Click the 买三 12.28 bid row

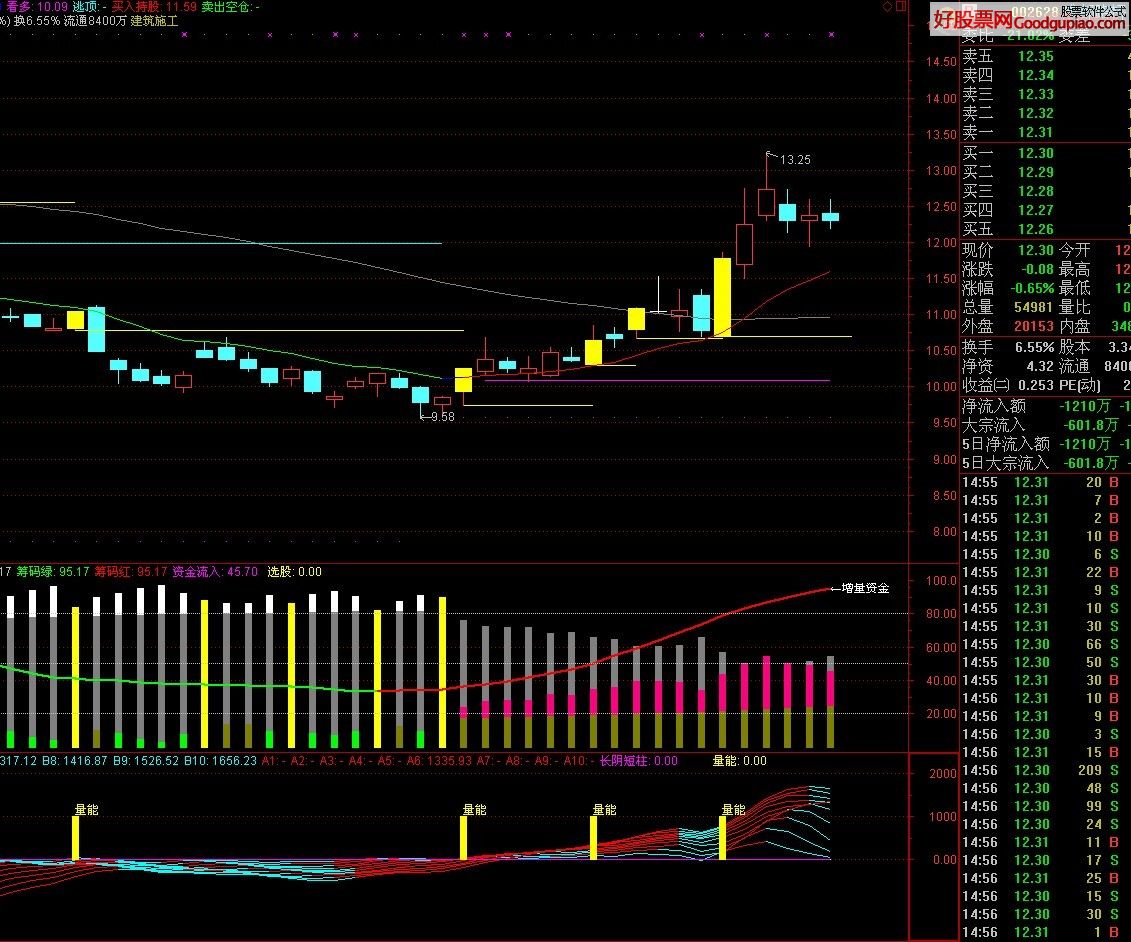pyautogui.click(x=1045, y=191)
